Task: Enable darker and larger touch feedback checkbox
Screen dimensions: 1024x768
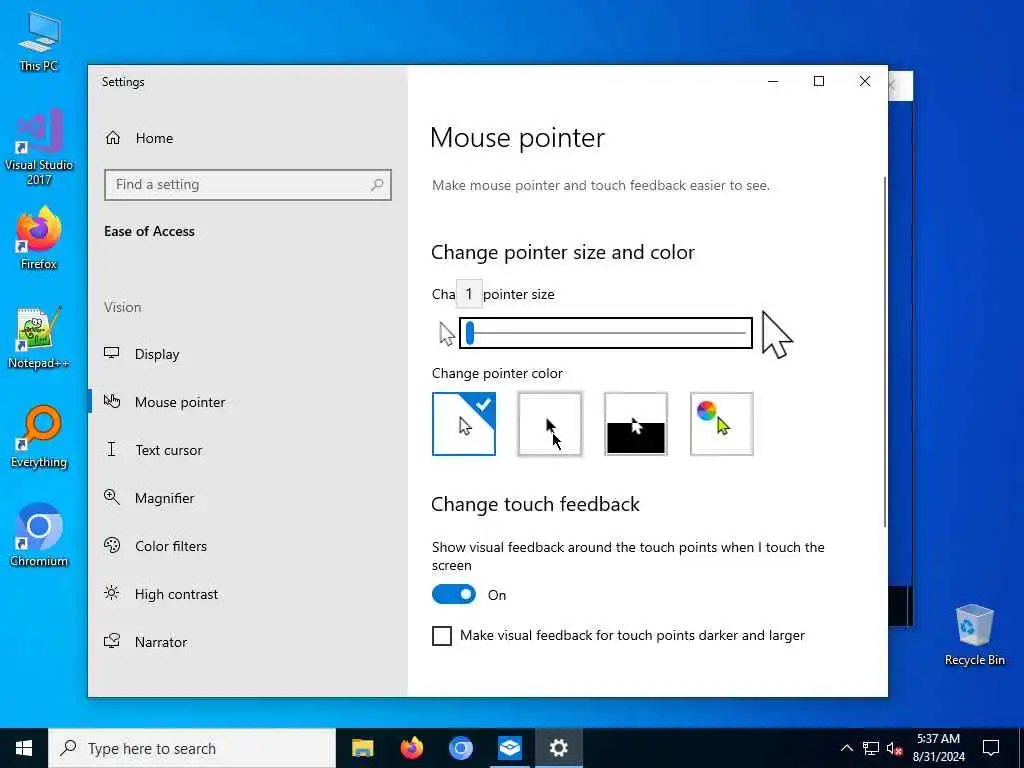Action: (x=441, y=635)
